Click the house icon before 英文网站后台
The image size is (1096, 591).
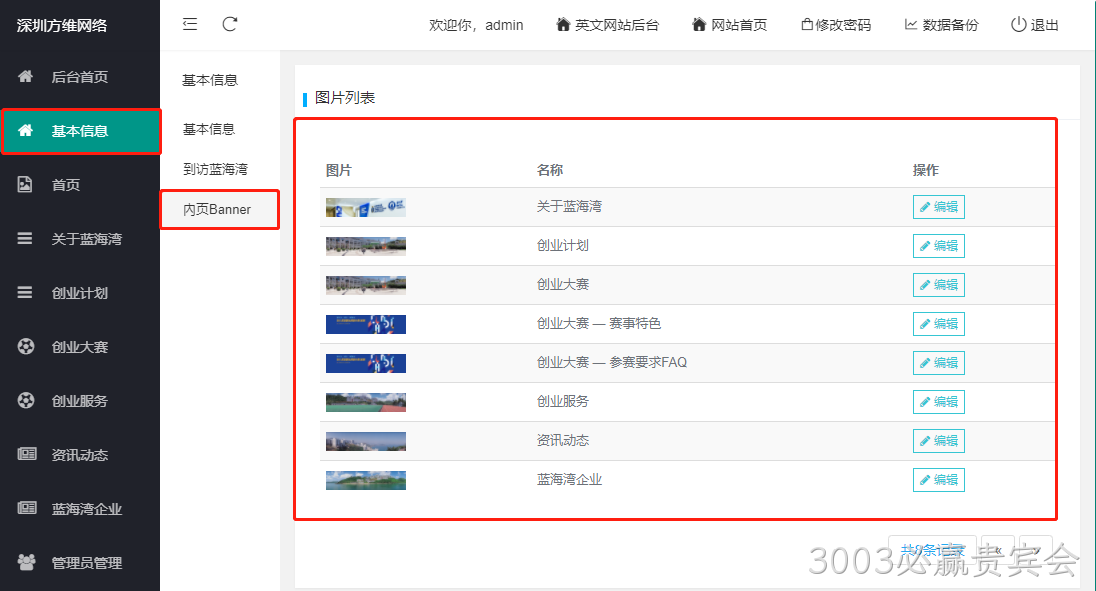pyautogui.click(x=563, y=24)
